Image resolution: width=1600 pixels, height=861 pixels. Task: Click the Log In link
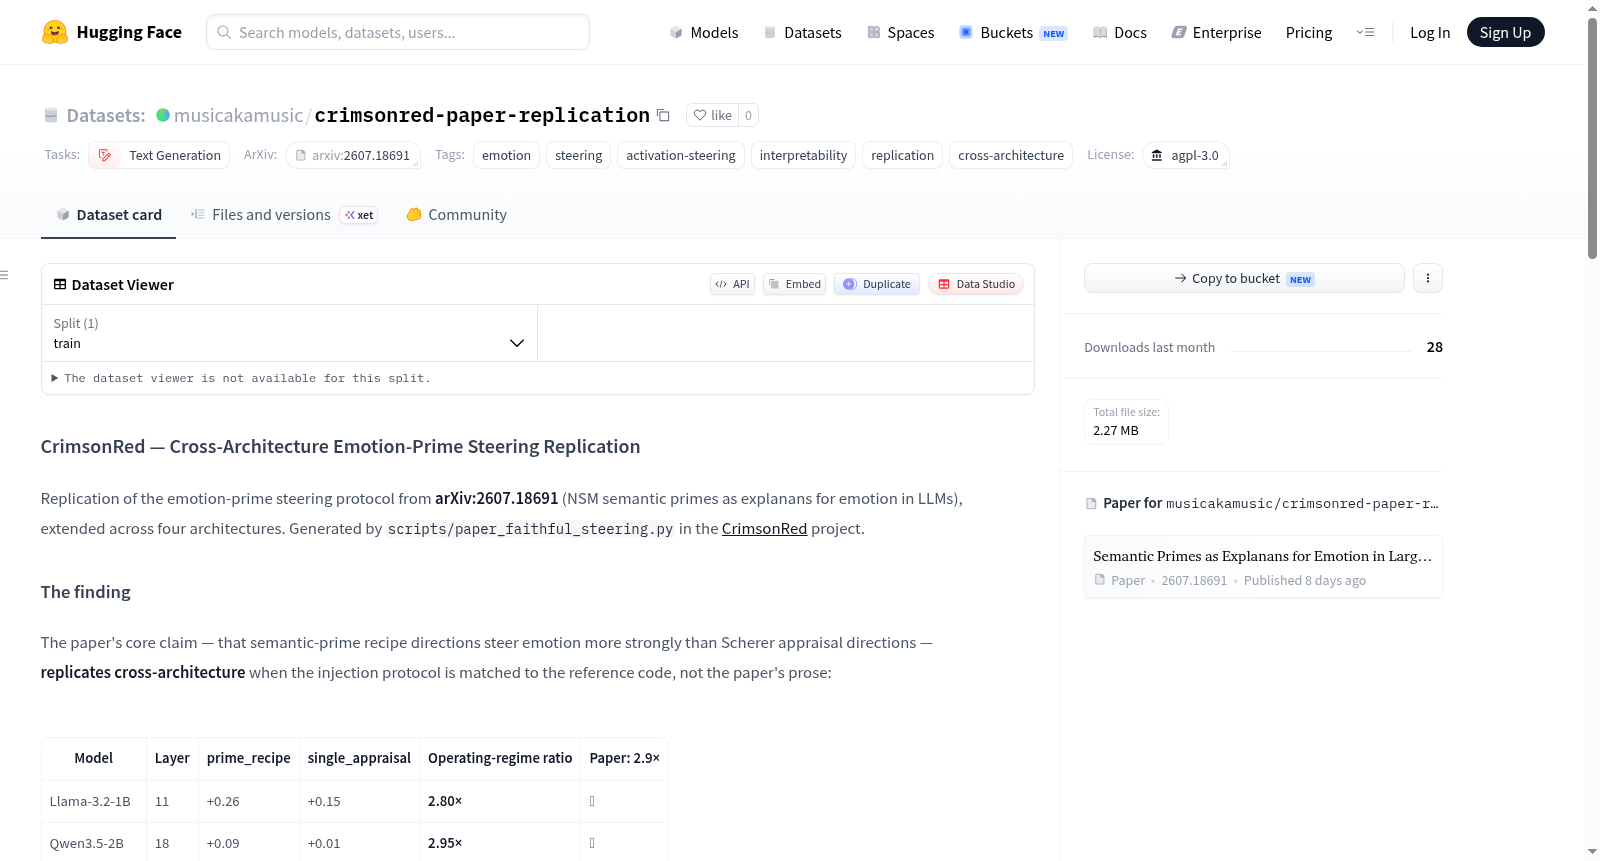tap(1430, 32)
